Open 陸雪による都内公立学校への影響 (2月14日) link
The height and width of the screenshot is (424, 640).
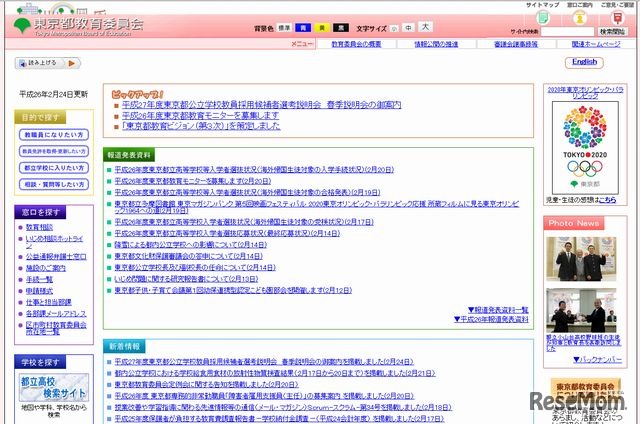tap(191, 245)
